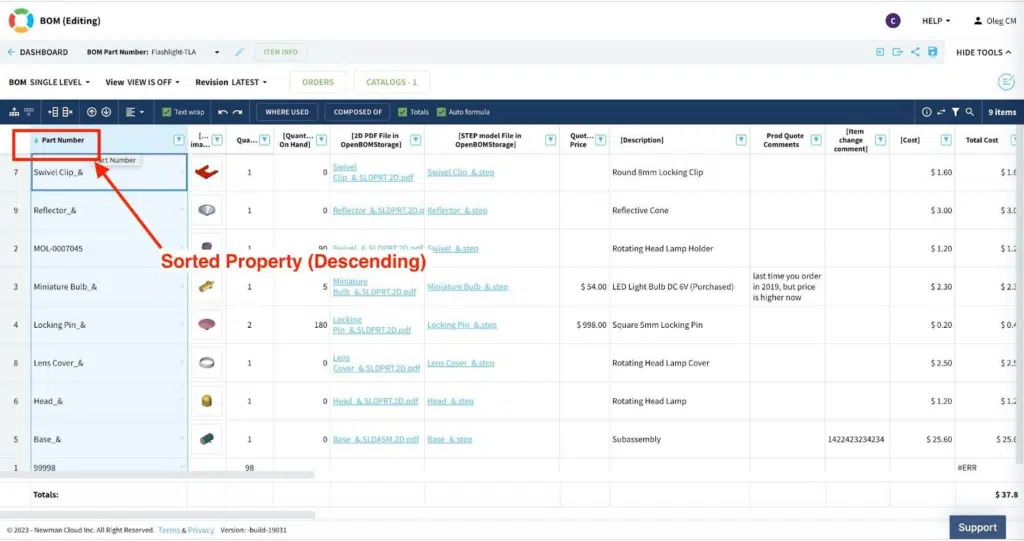Screen dimensions: 1024x541
Task: Click the undo arrow in the toolbar
Action: (x=223, y=112)
